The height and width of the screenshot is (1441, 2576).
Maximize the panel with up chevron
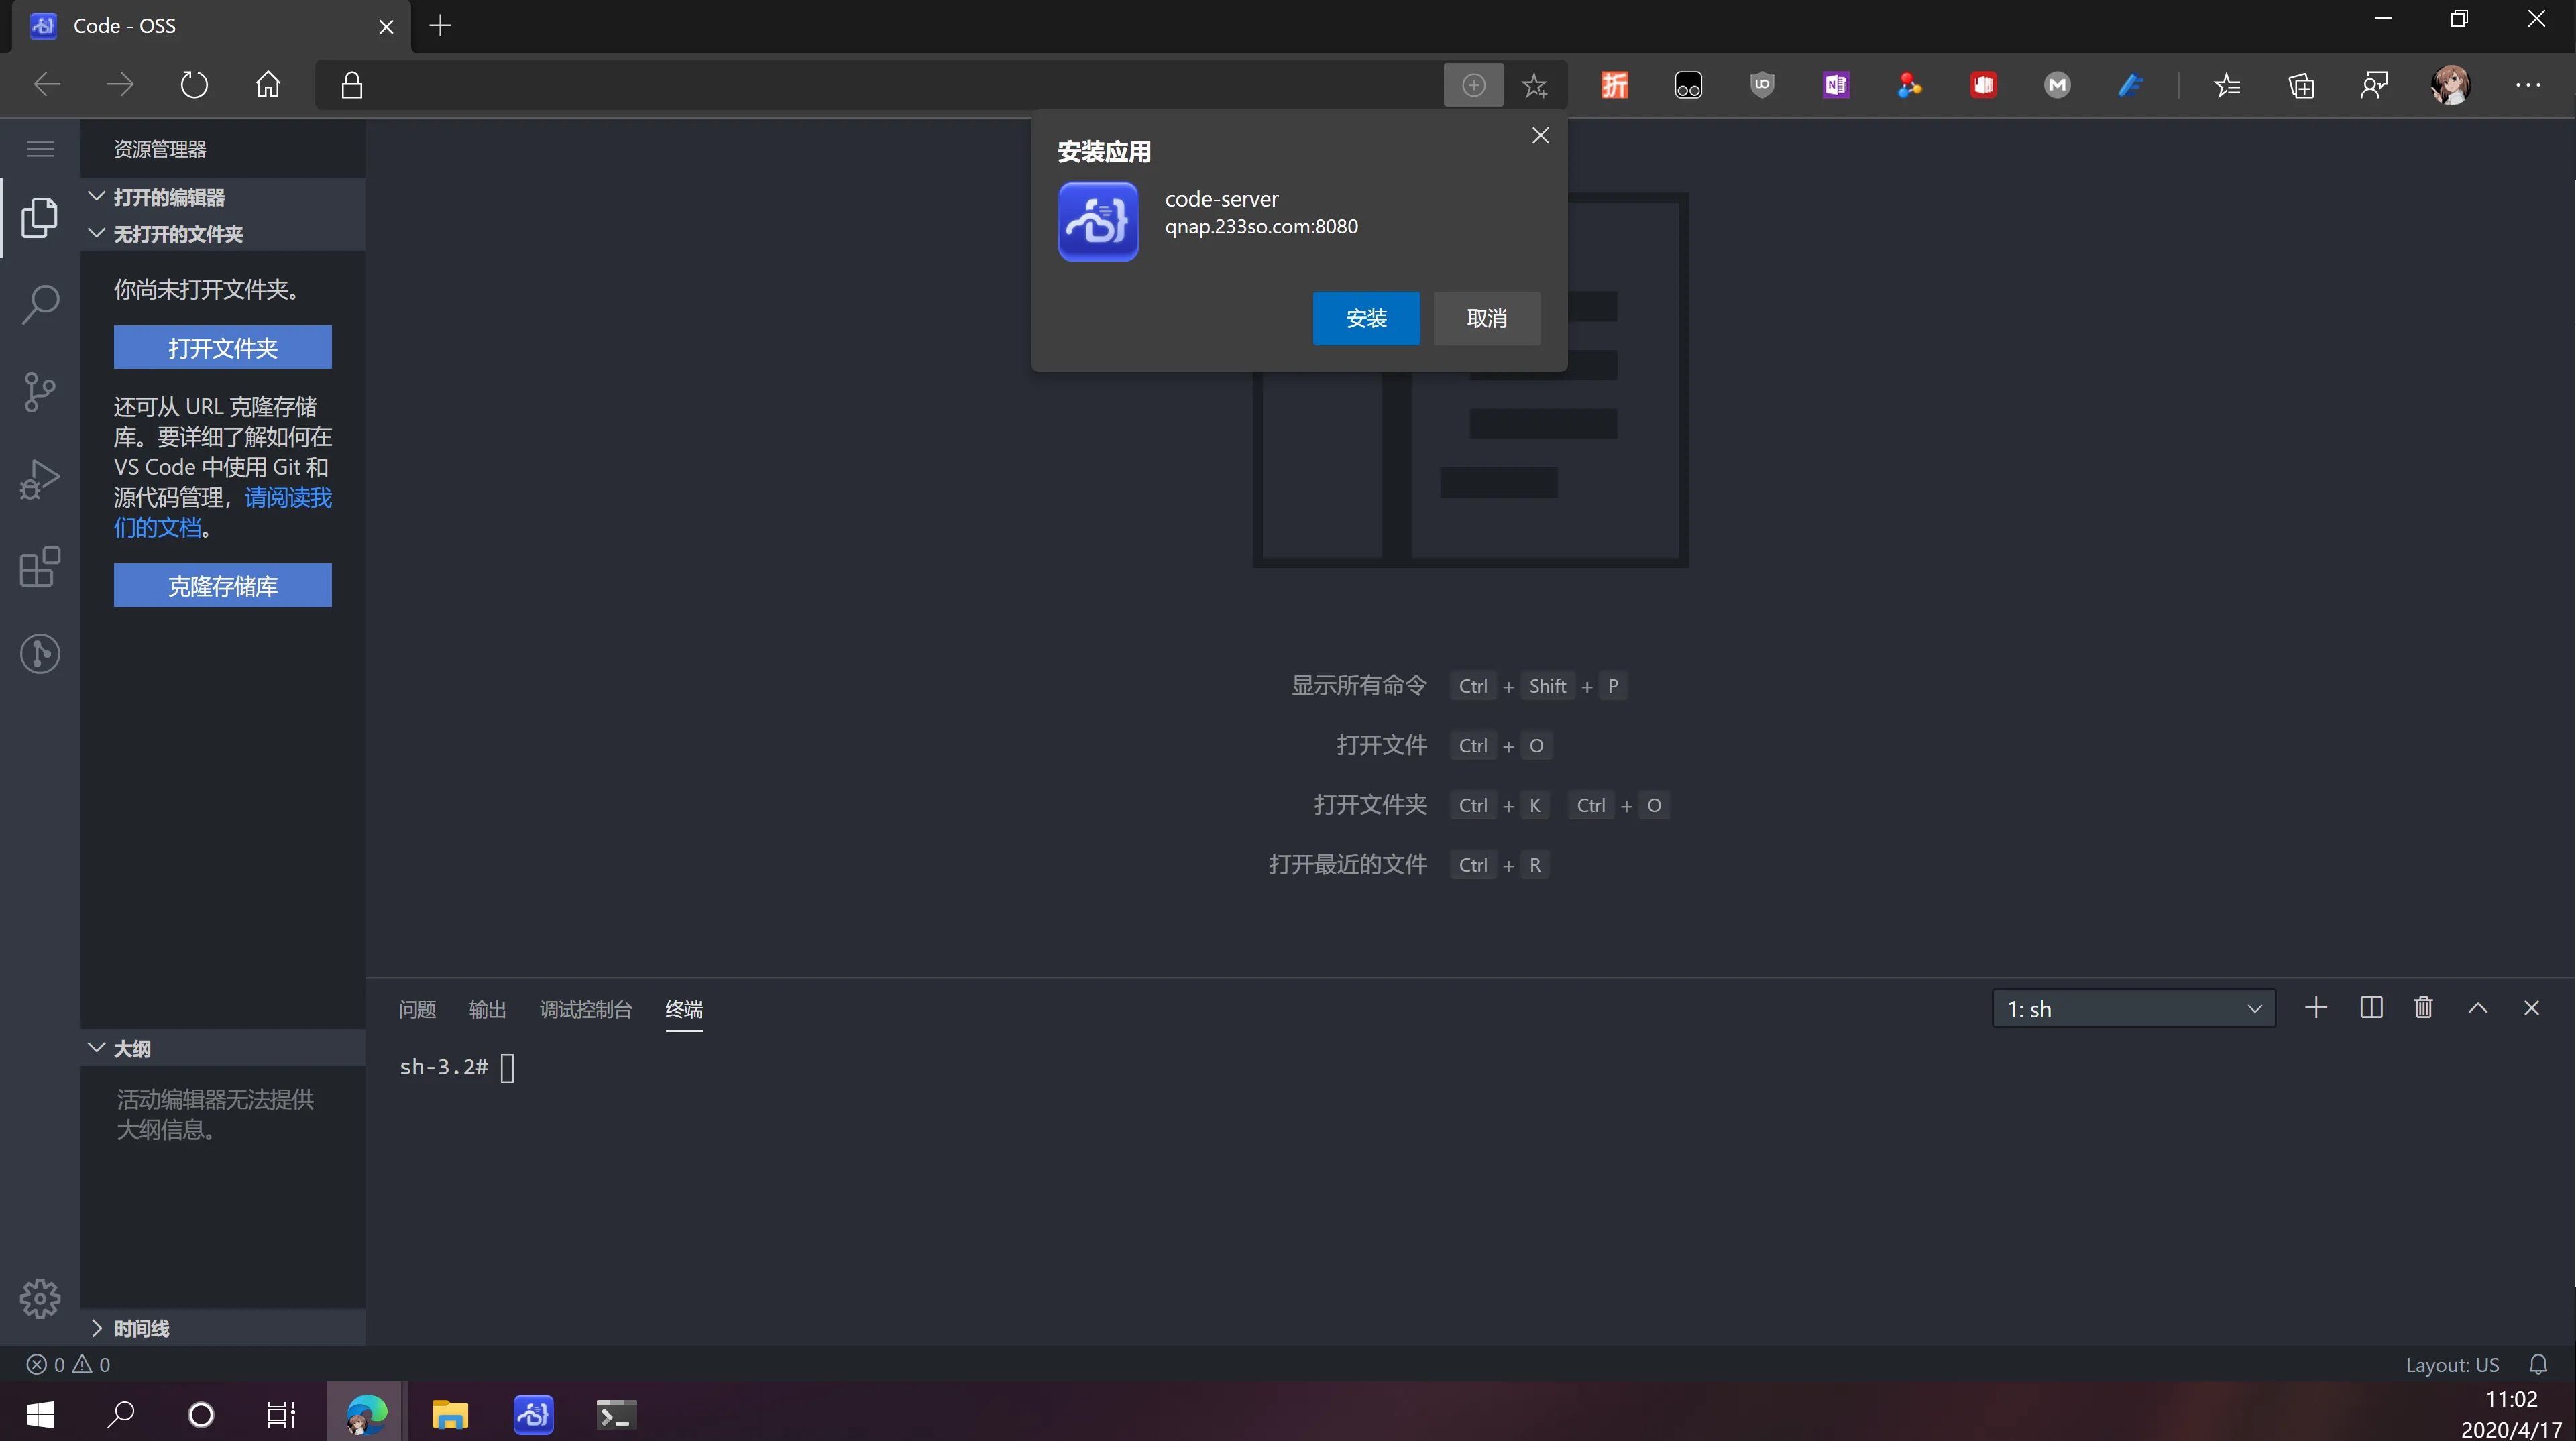2478,1008
